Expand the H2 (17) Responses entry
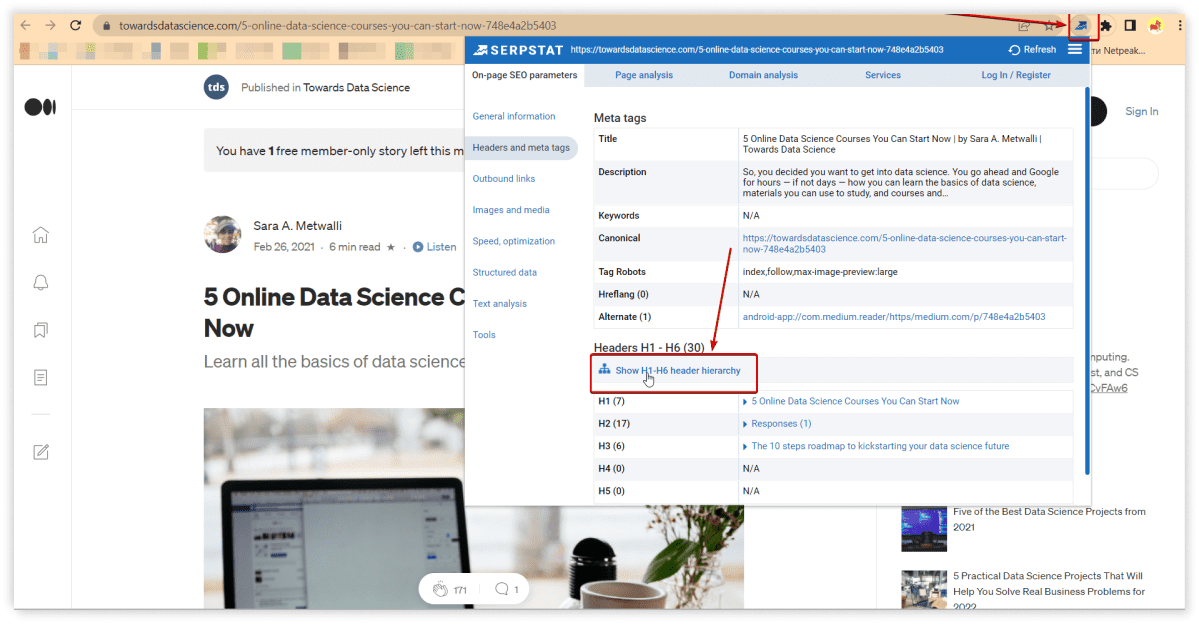 tap(745, 424)
